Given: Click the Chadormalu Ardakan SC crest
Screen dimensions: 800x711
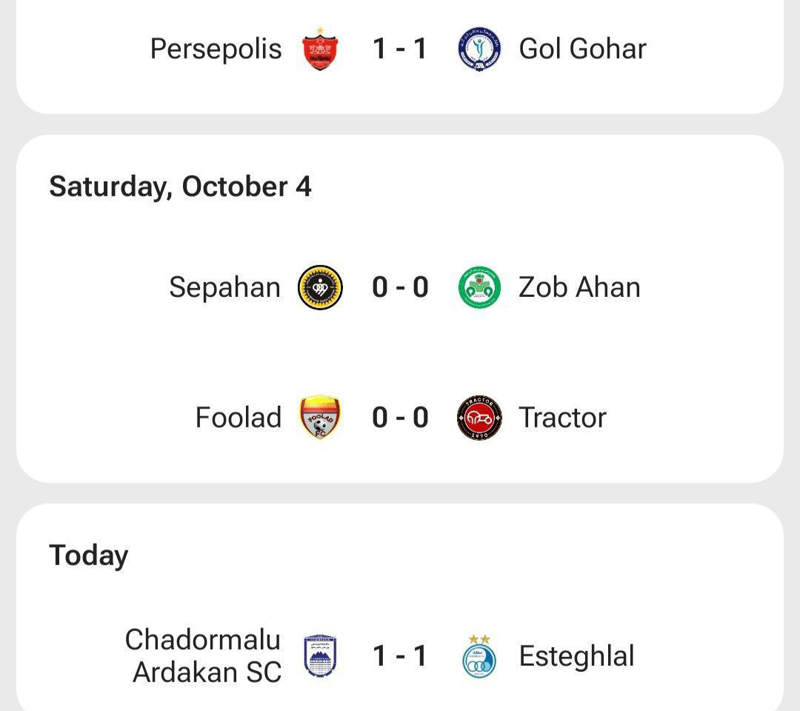Looking at the screenshot, I should coord(320,656).
